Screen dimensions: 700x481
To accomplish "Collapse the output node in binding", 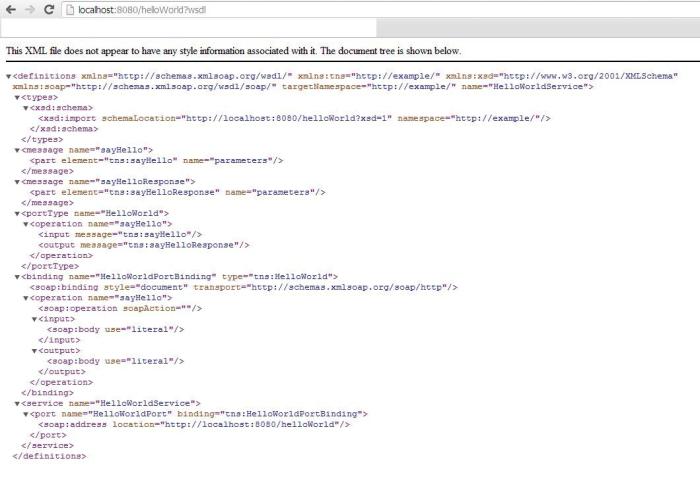I will point(33,350).
